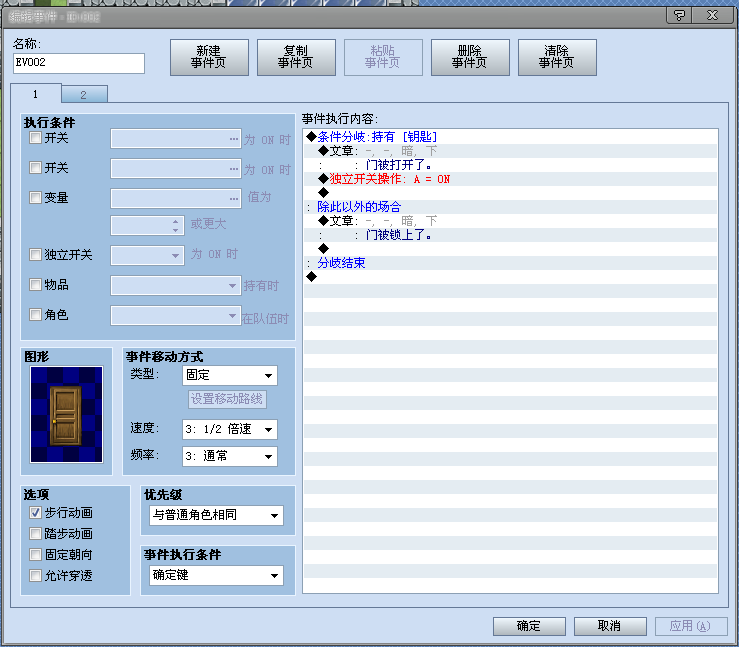Enable the 独立开关 condition checkbox
The width and height of the screenshot is (739, 647).
35,254
